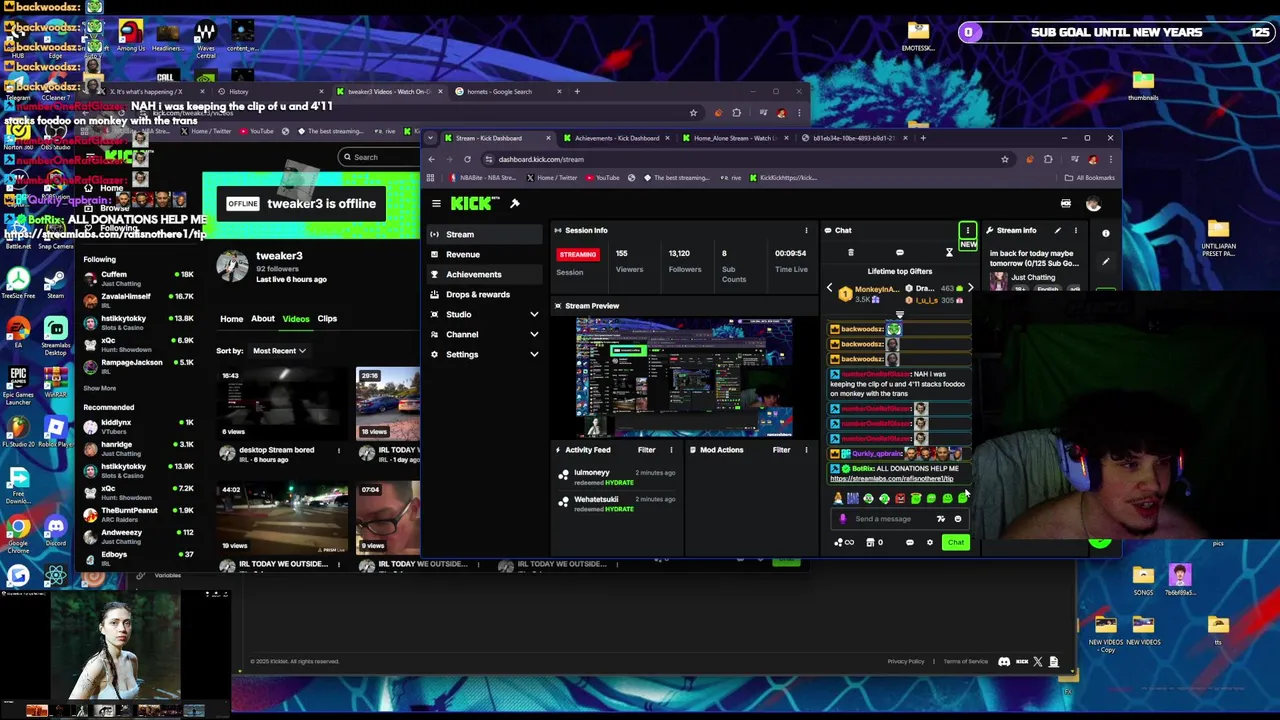Open Activity Feed Filter dropdown
Image resolution: width=1280 pixels, height=720 pixels.
(647, 450)
